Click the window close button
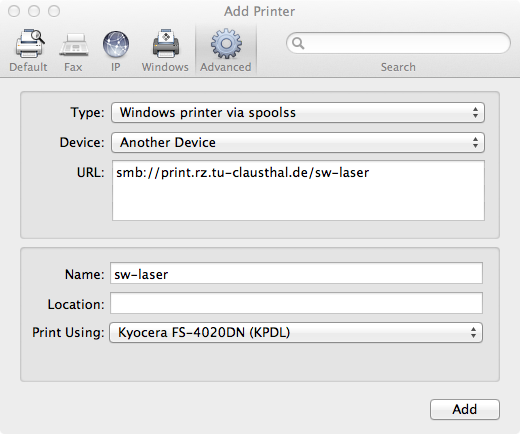 click(14, 11)
